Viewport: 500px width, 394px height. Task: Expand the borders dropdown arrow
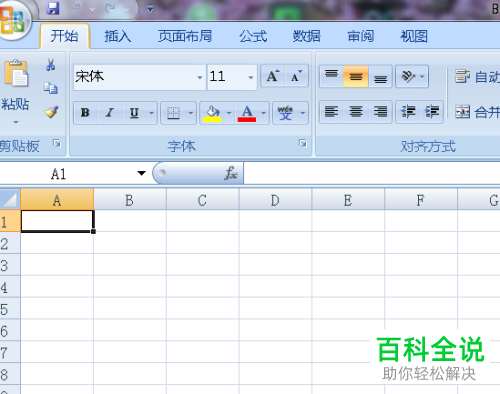(191, 113)
